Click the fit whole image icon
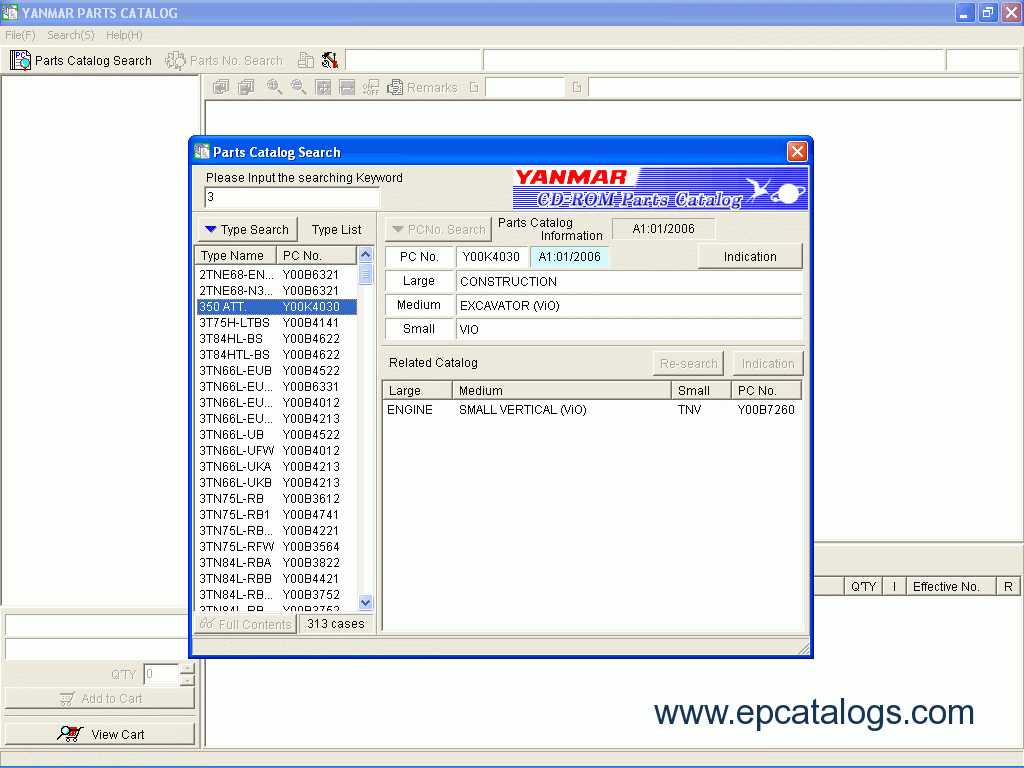The width and height of the screenshot is (1024, 768). click(323, 87)
